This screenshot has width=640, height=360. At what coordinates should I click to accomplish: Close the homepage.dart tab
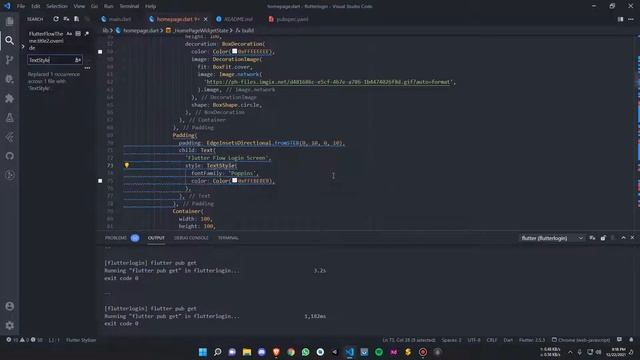(x=205, y=19)
